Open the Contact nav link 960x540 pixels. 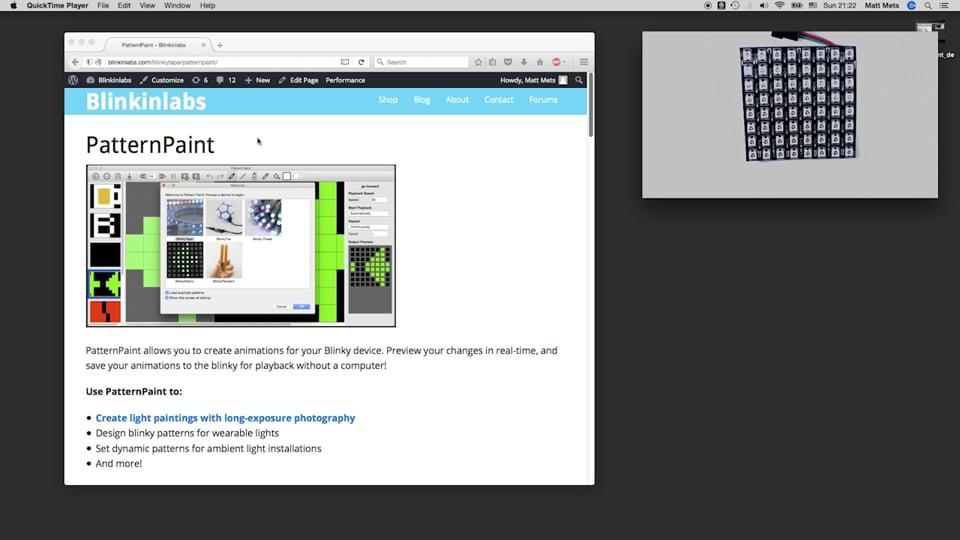[499, 100]
